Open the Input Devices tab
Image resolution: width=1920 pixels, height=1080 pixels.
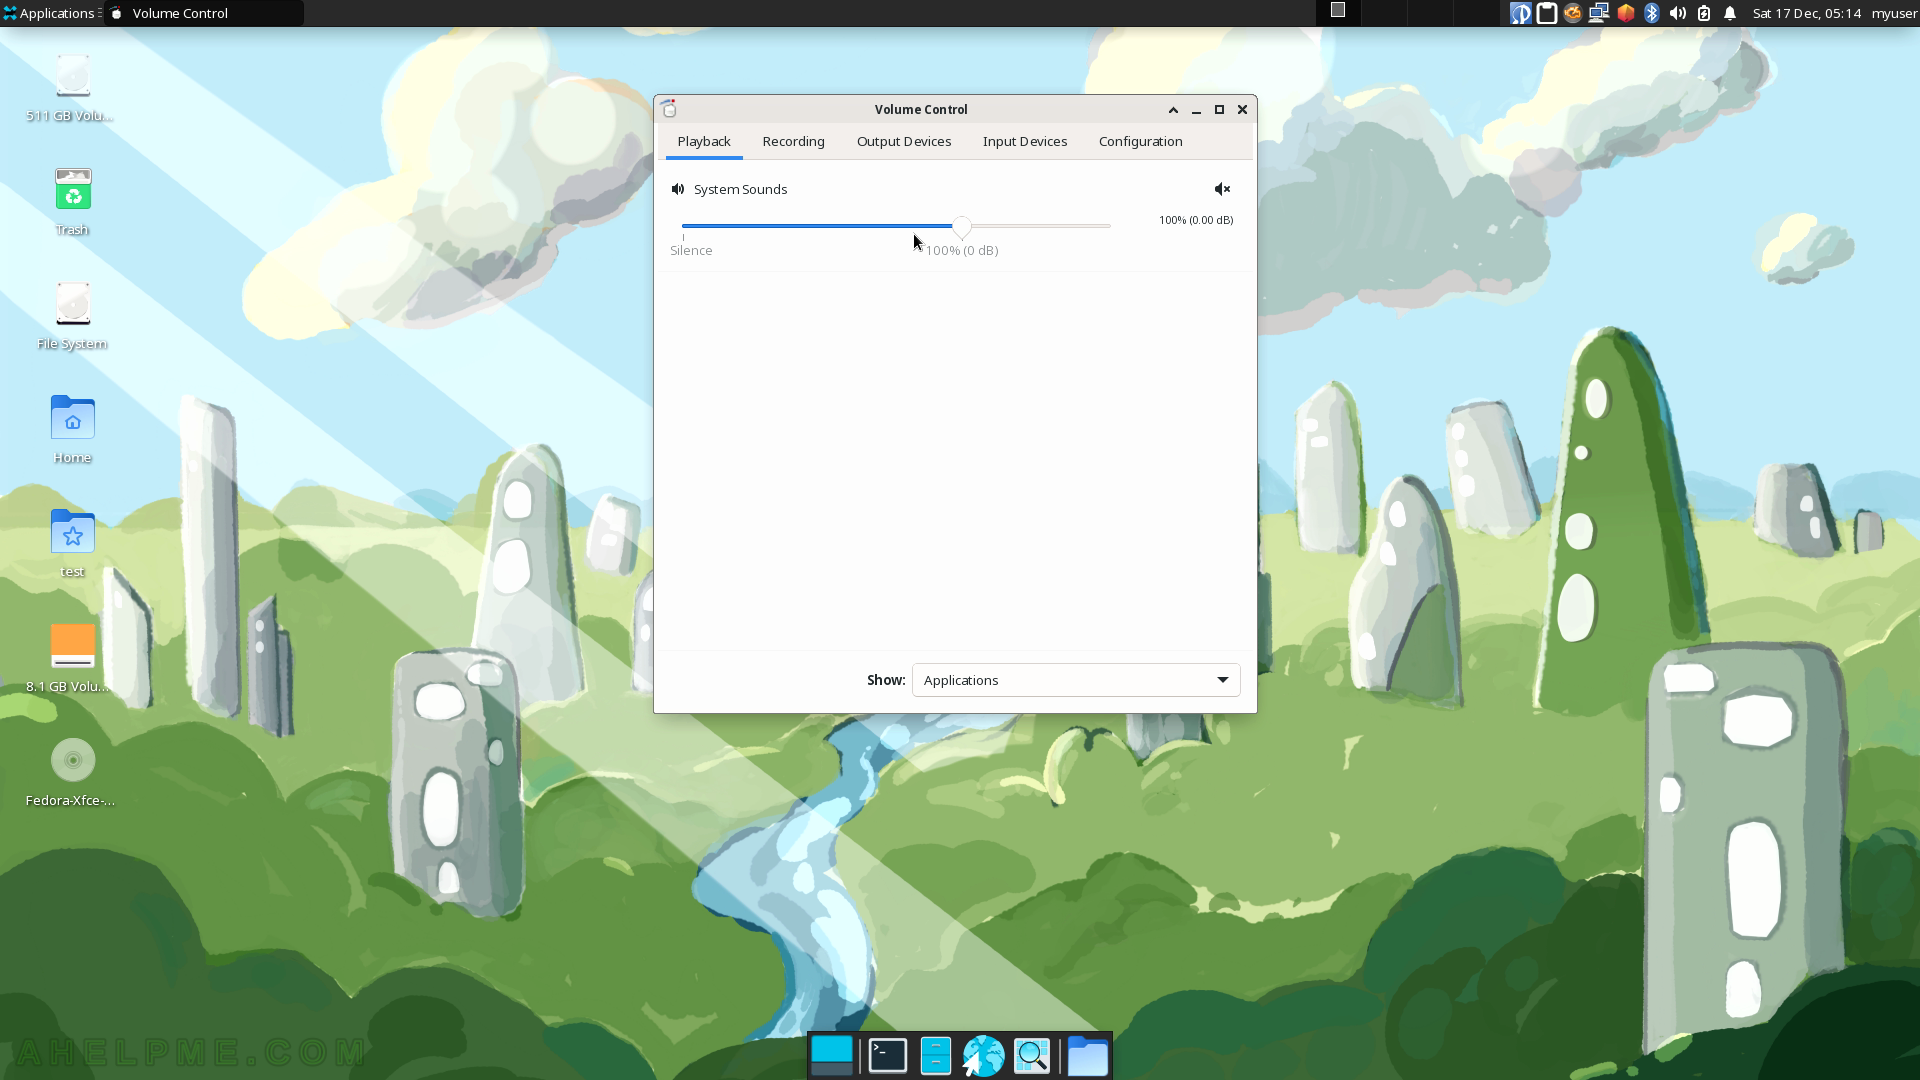click(1025, 142)
